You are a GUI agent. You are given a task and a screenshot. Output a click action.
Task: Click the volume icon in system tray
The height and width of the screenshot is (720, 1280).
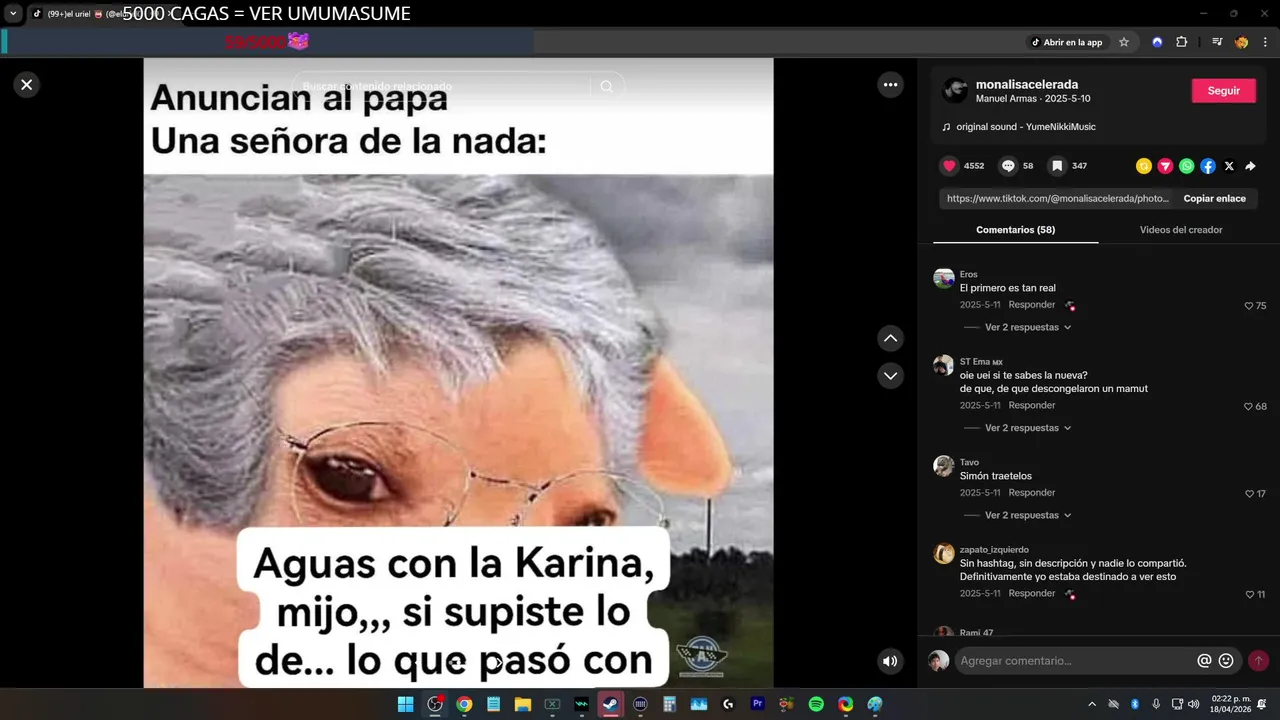point(1193,704)
